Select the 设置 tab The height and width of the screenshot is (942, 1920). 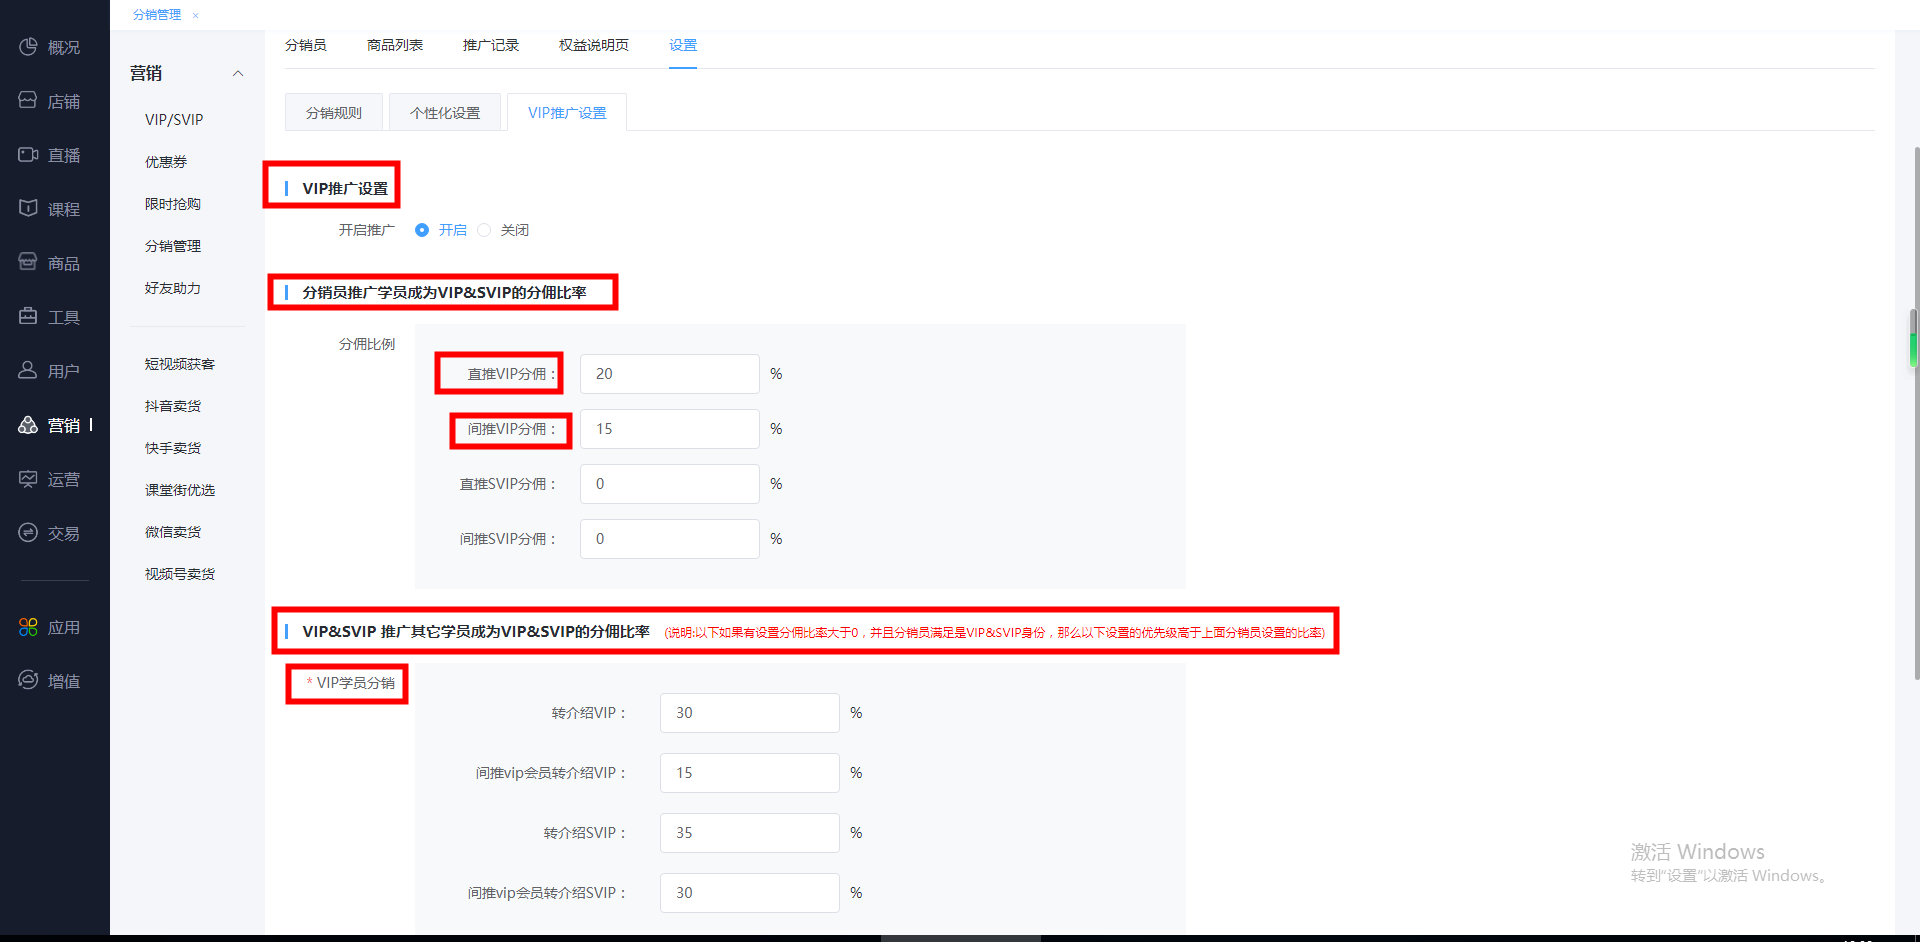(683, 45)
